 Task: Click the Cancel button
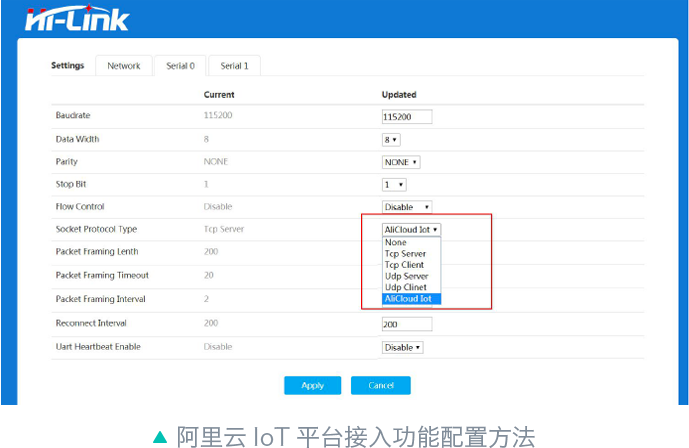tap(381, 385)
